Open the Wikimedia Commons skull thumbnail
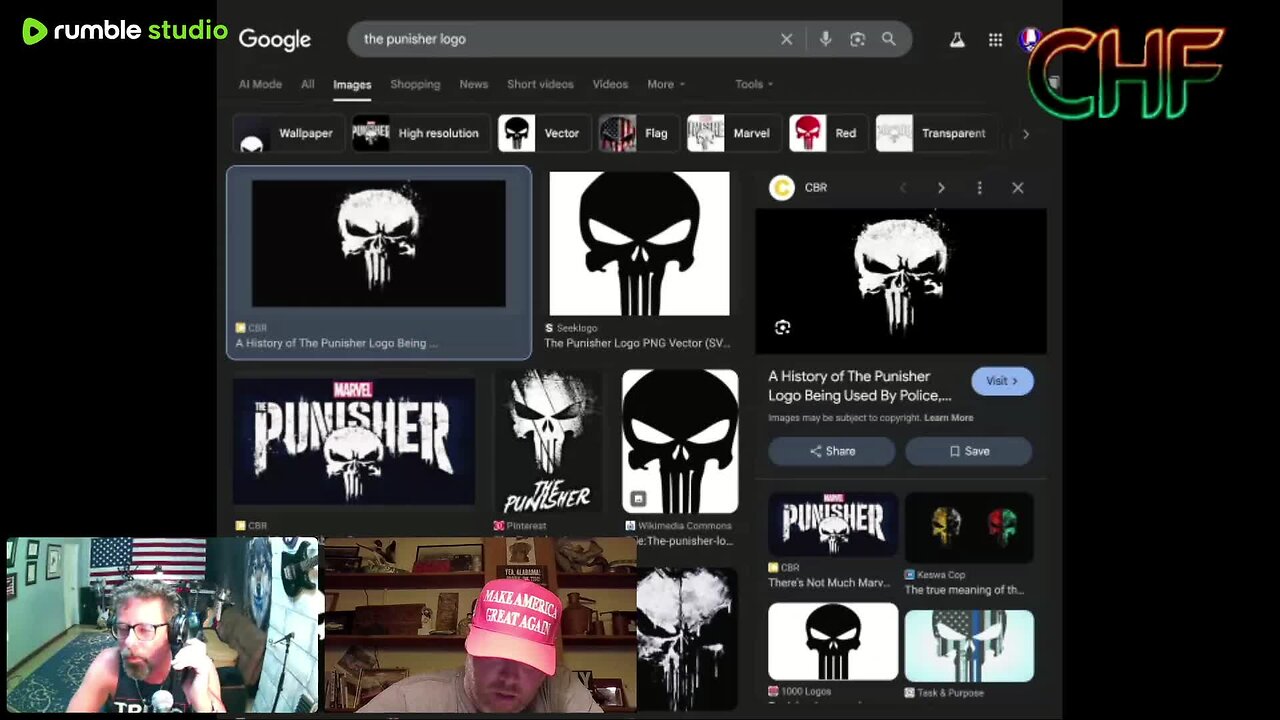This screenshot has height=720, width=1280. click(x=680, y=441)
